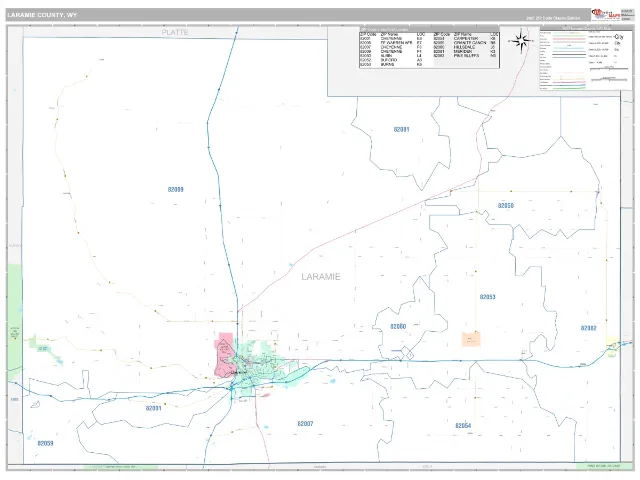Click the PLATTE county label

point(175,32)
